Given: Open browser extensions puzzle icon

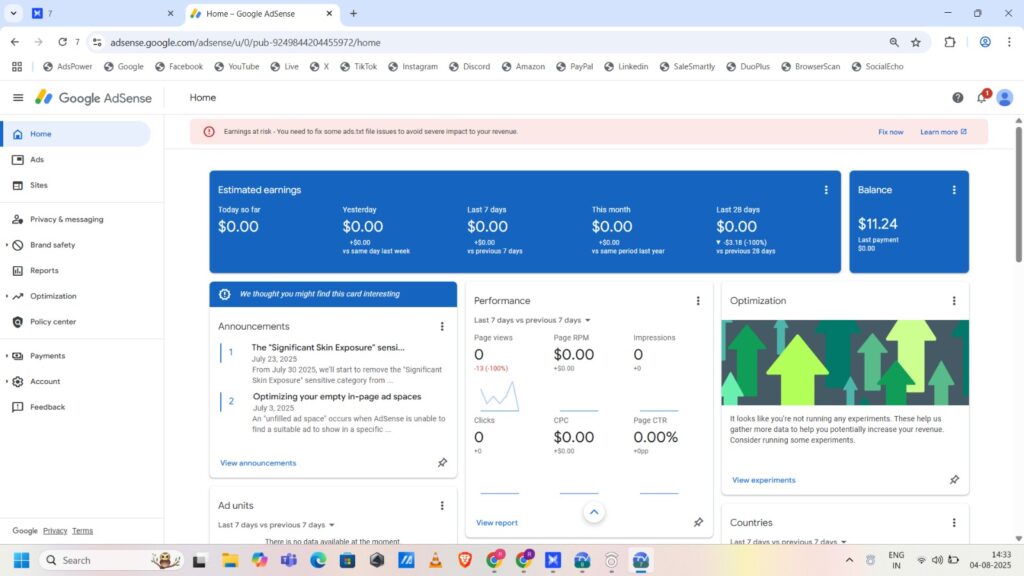Looking at the screenshot, I should tap(950, 42).
